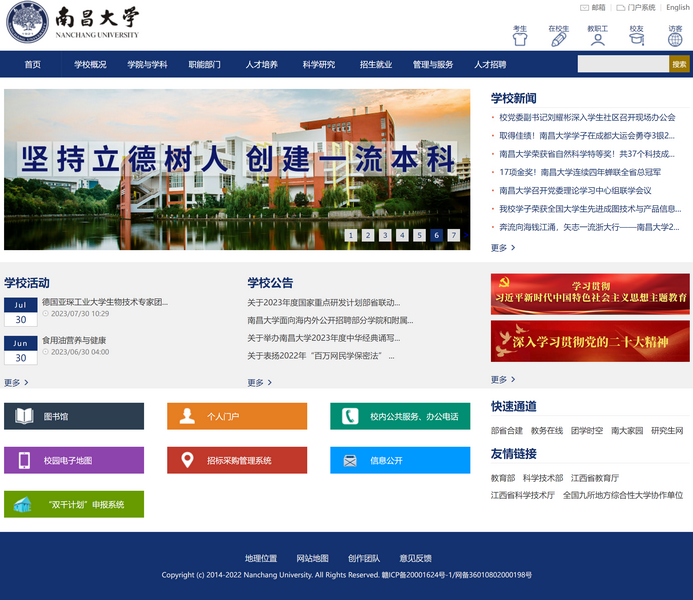The height and width of the screenshot is (600, 693).
Task: Open the 图书馆 library book tile
Action: tap(74, 416)
